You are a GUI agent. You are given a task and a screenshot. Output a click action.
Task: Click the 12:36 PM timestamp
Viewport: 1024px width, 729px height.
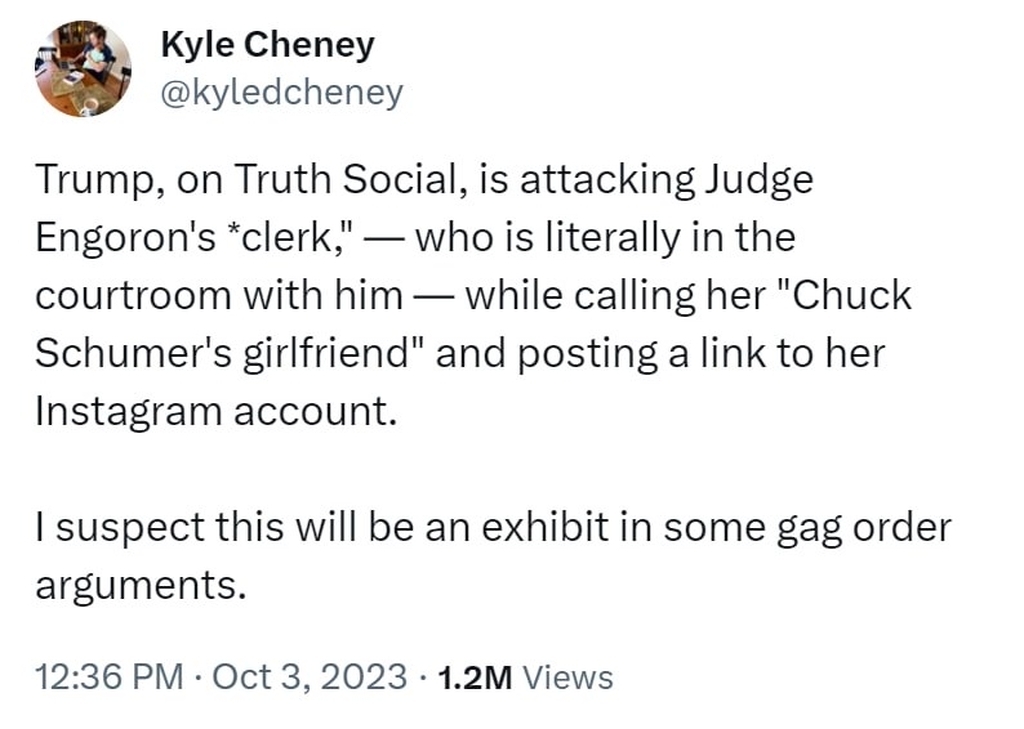[x=110, y=677]
